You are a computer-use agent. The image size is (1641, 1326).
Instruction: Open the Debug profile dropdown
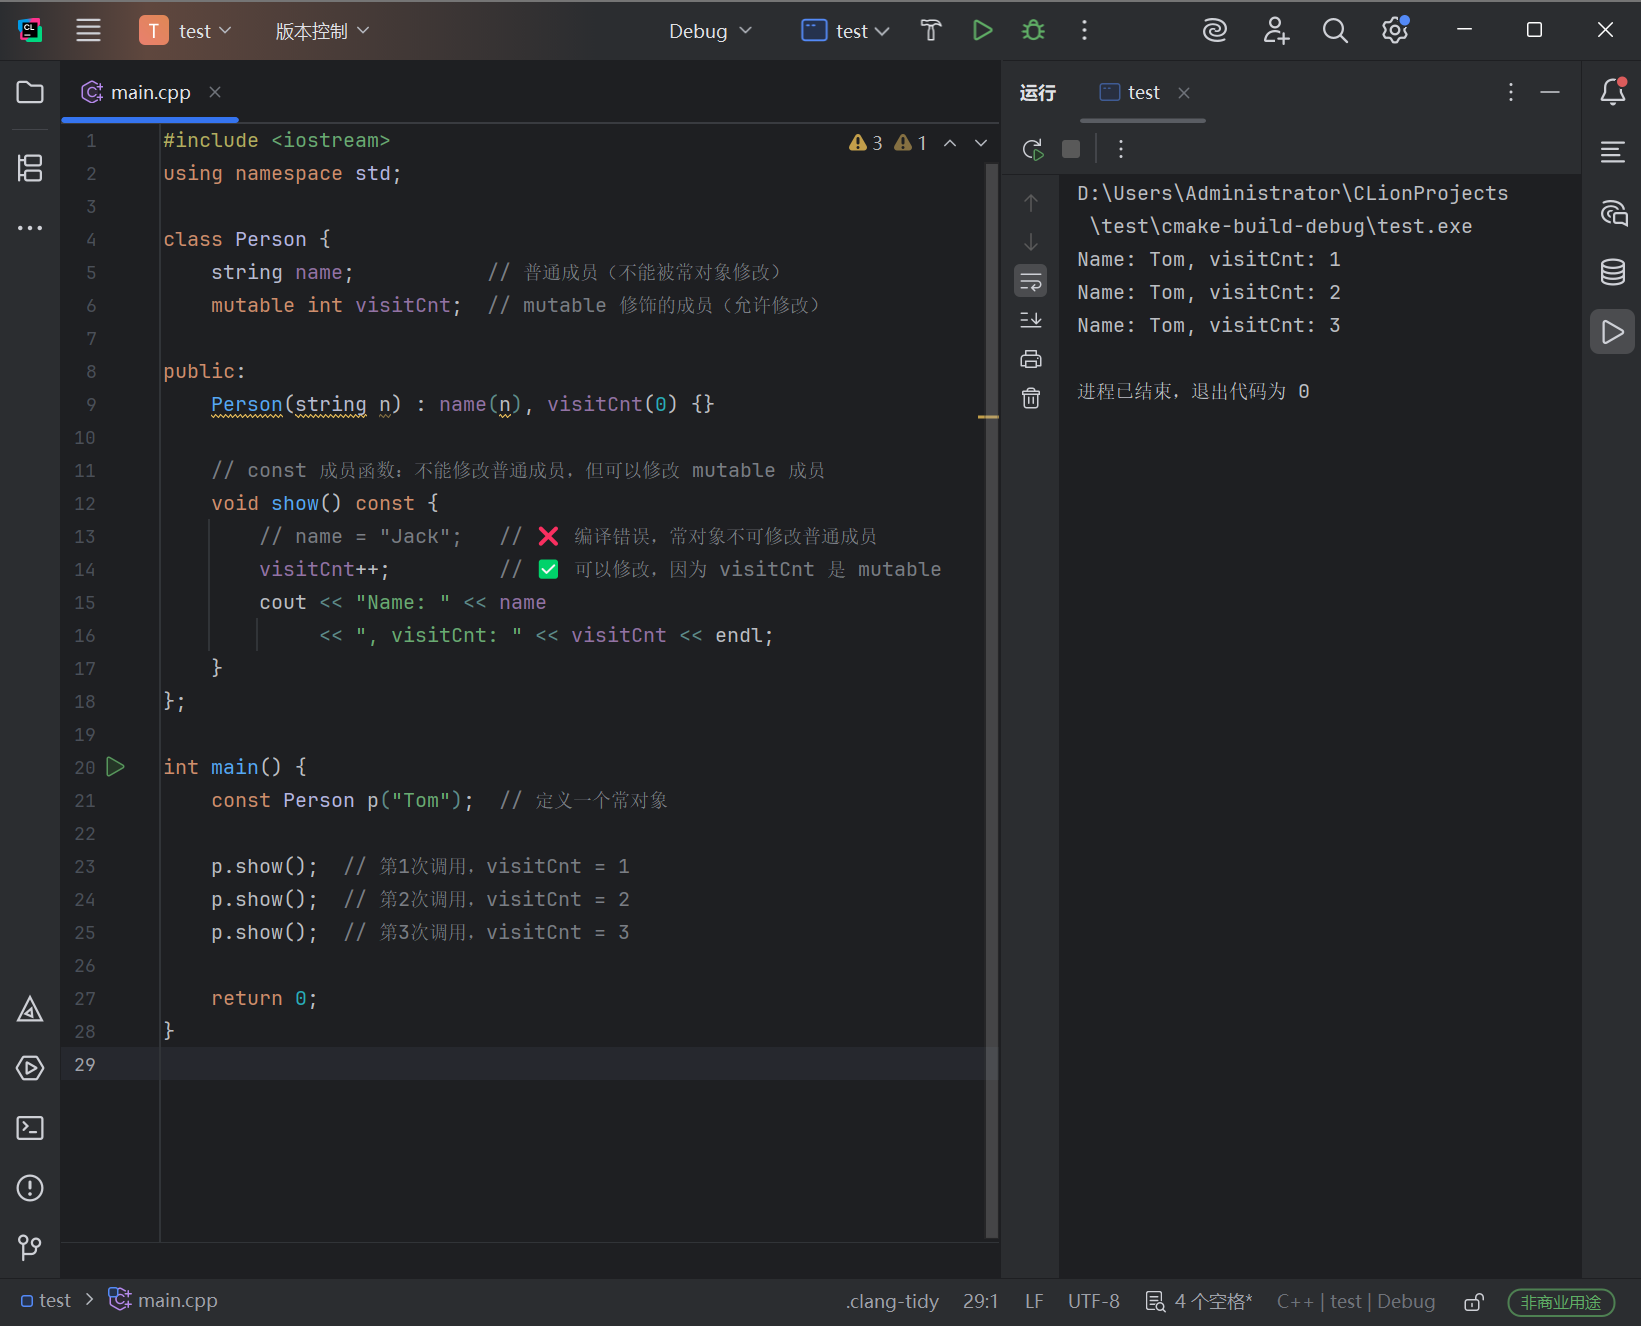tap(710, 31)
